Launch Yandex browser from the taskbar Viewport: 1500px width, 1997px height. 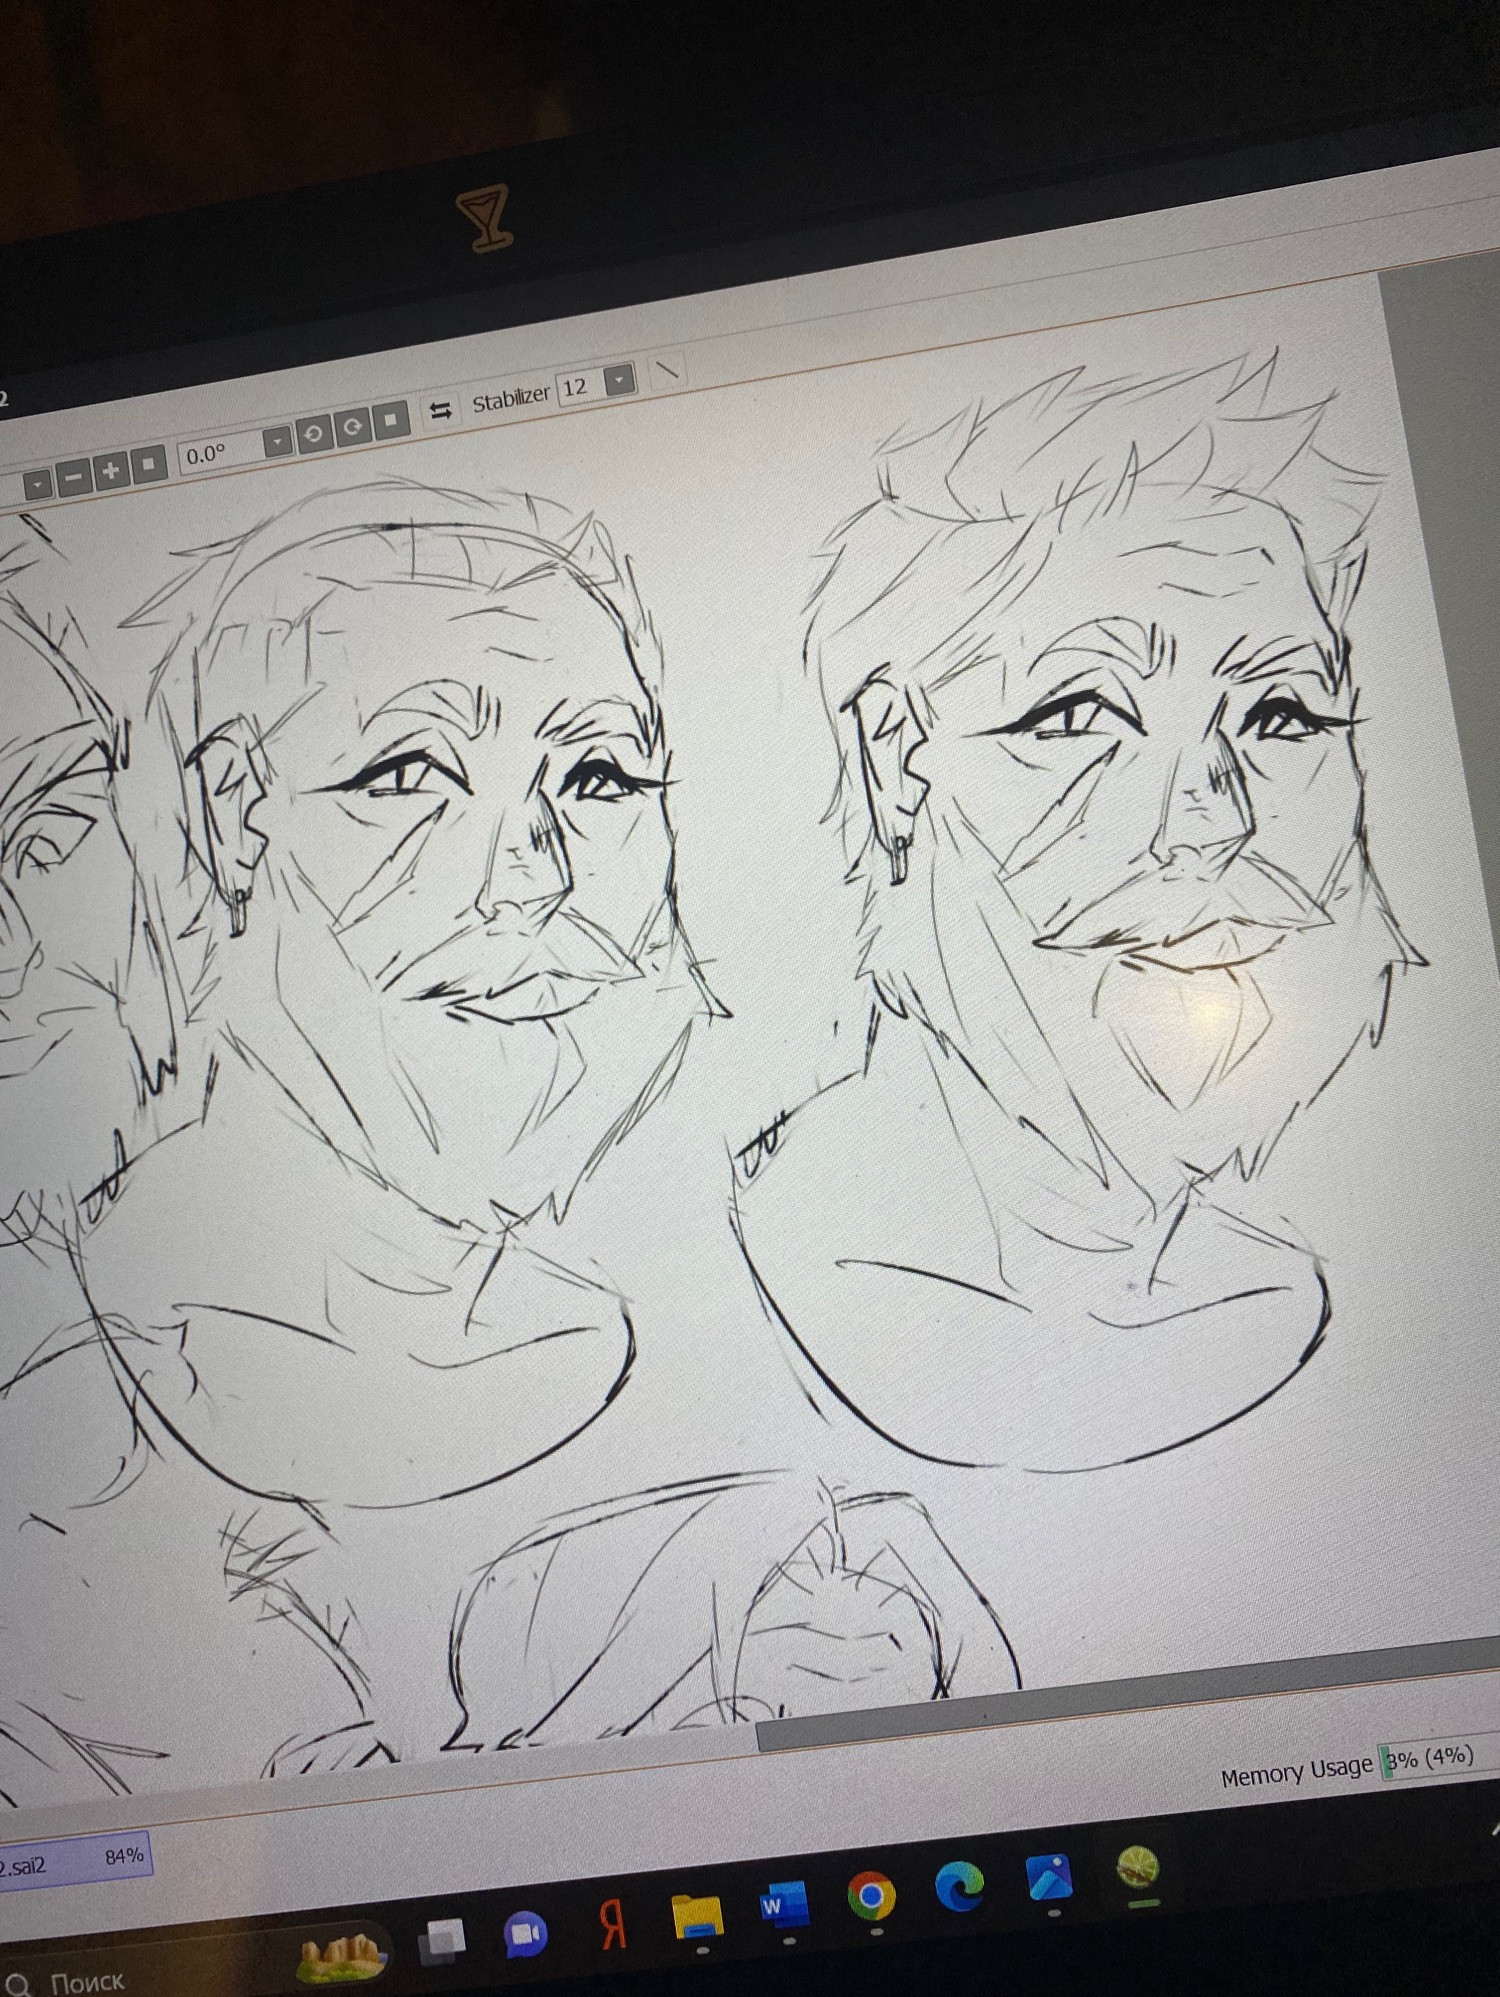[x=613, y=1924]
